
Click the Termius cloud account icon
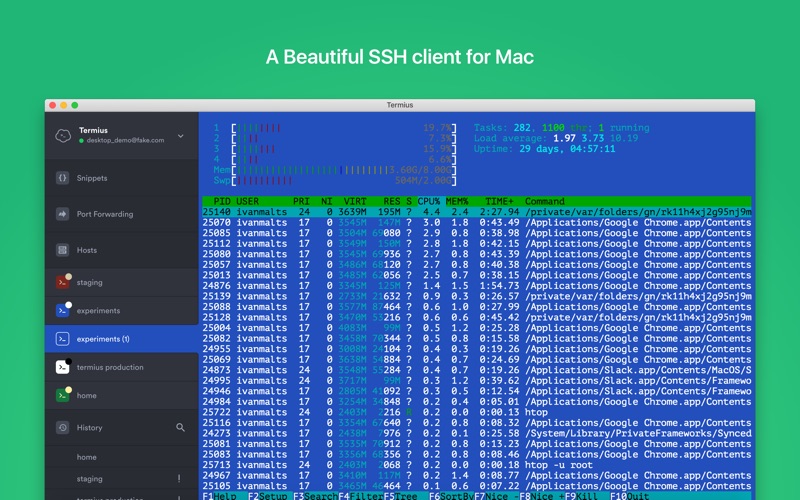tap(62, 135)
